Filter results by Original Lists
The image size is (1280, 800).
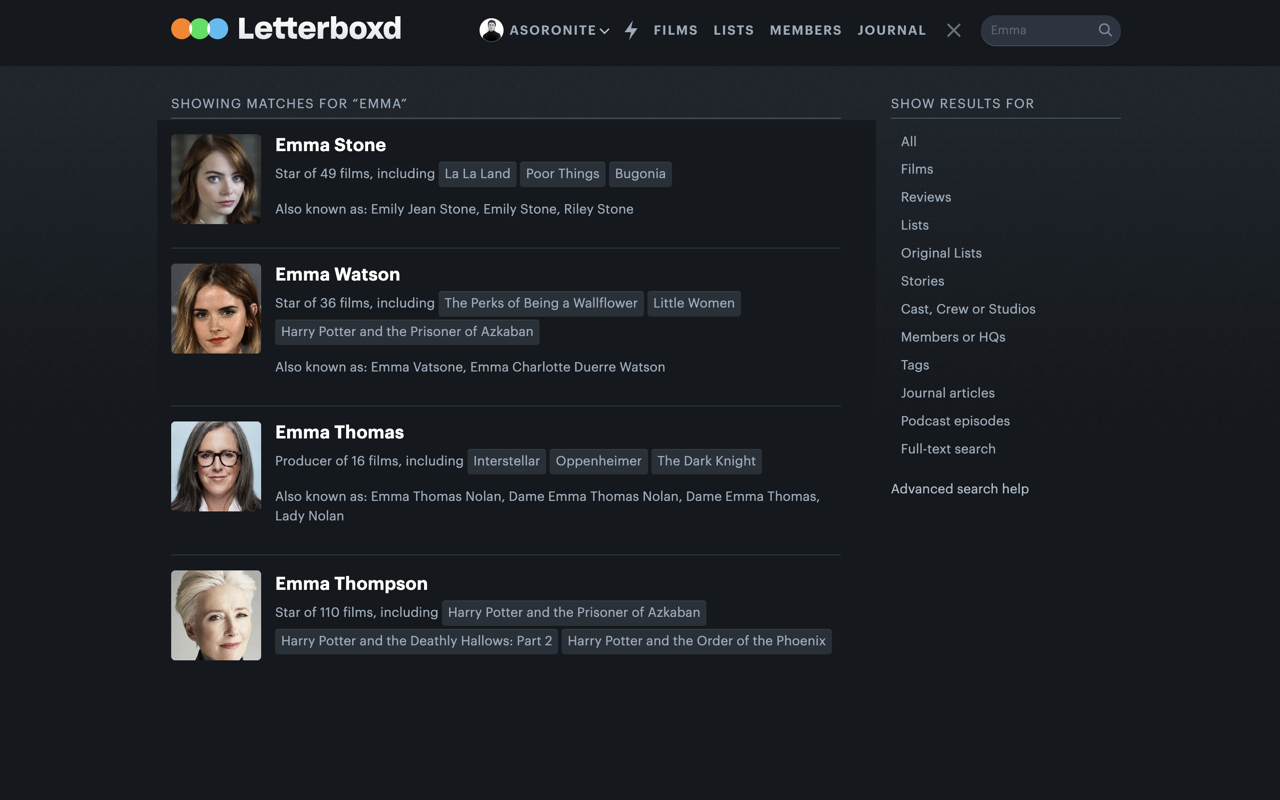pos(941,254)
